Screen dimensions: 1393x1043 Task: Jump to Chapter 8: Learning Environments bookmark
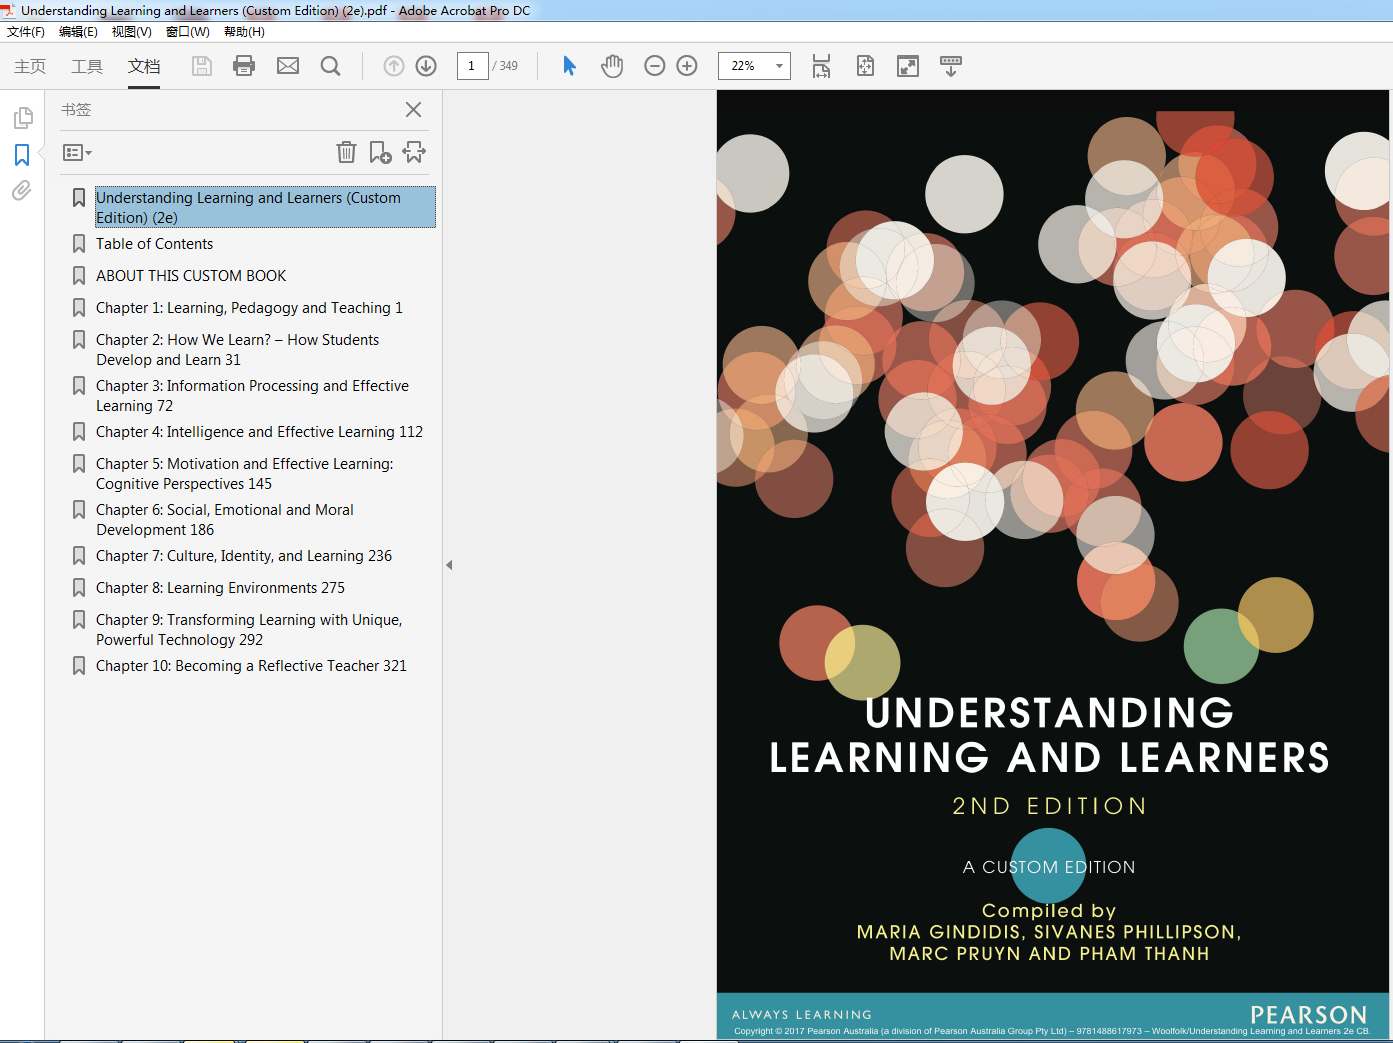[x=220, y=588]
